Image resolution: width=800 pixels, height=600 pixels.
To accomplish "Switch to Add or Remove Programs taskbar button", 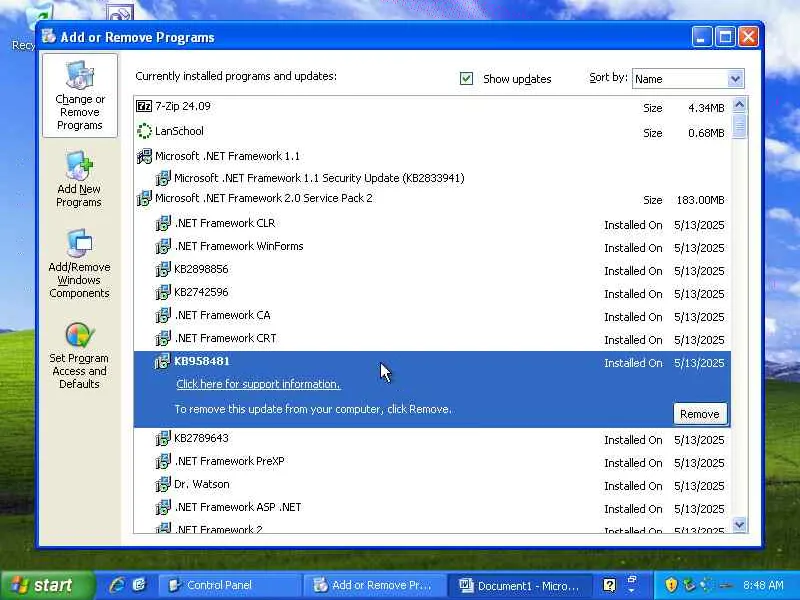I will click(374, 585).
